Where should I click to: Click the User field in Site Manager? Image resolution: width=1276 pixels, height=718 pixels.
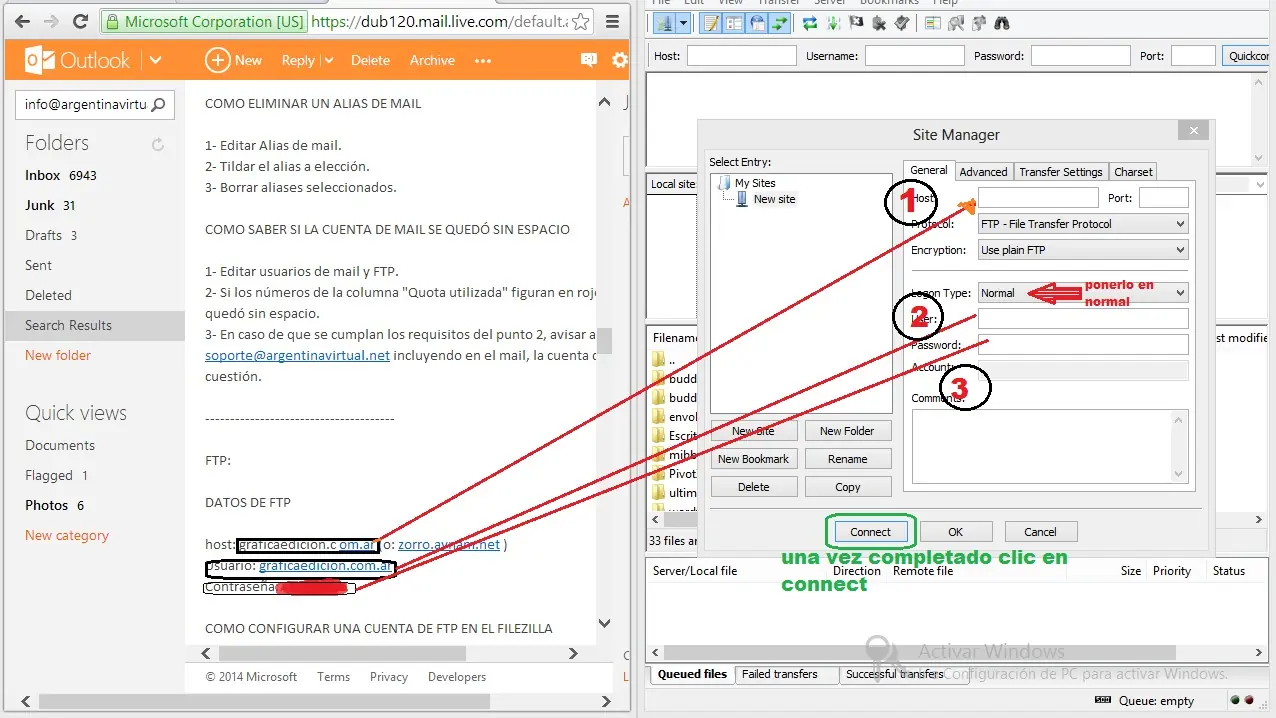[x=1083, y=319]
